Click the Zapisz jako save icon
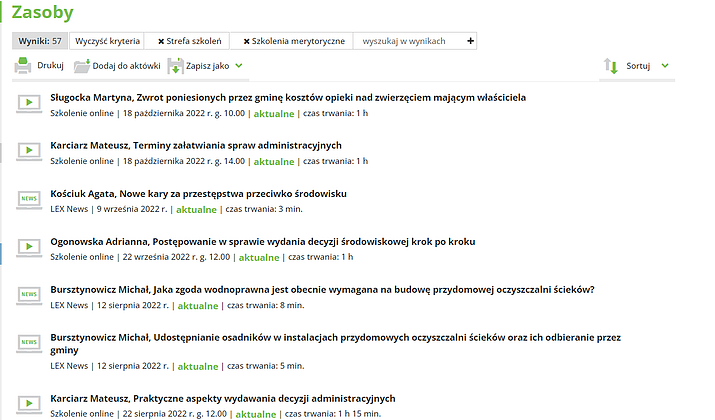 tap(175, 66)
